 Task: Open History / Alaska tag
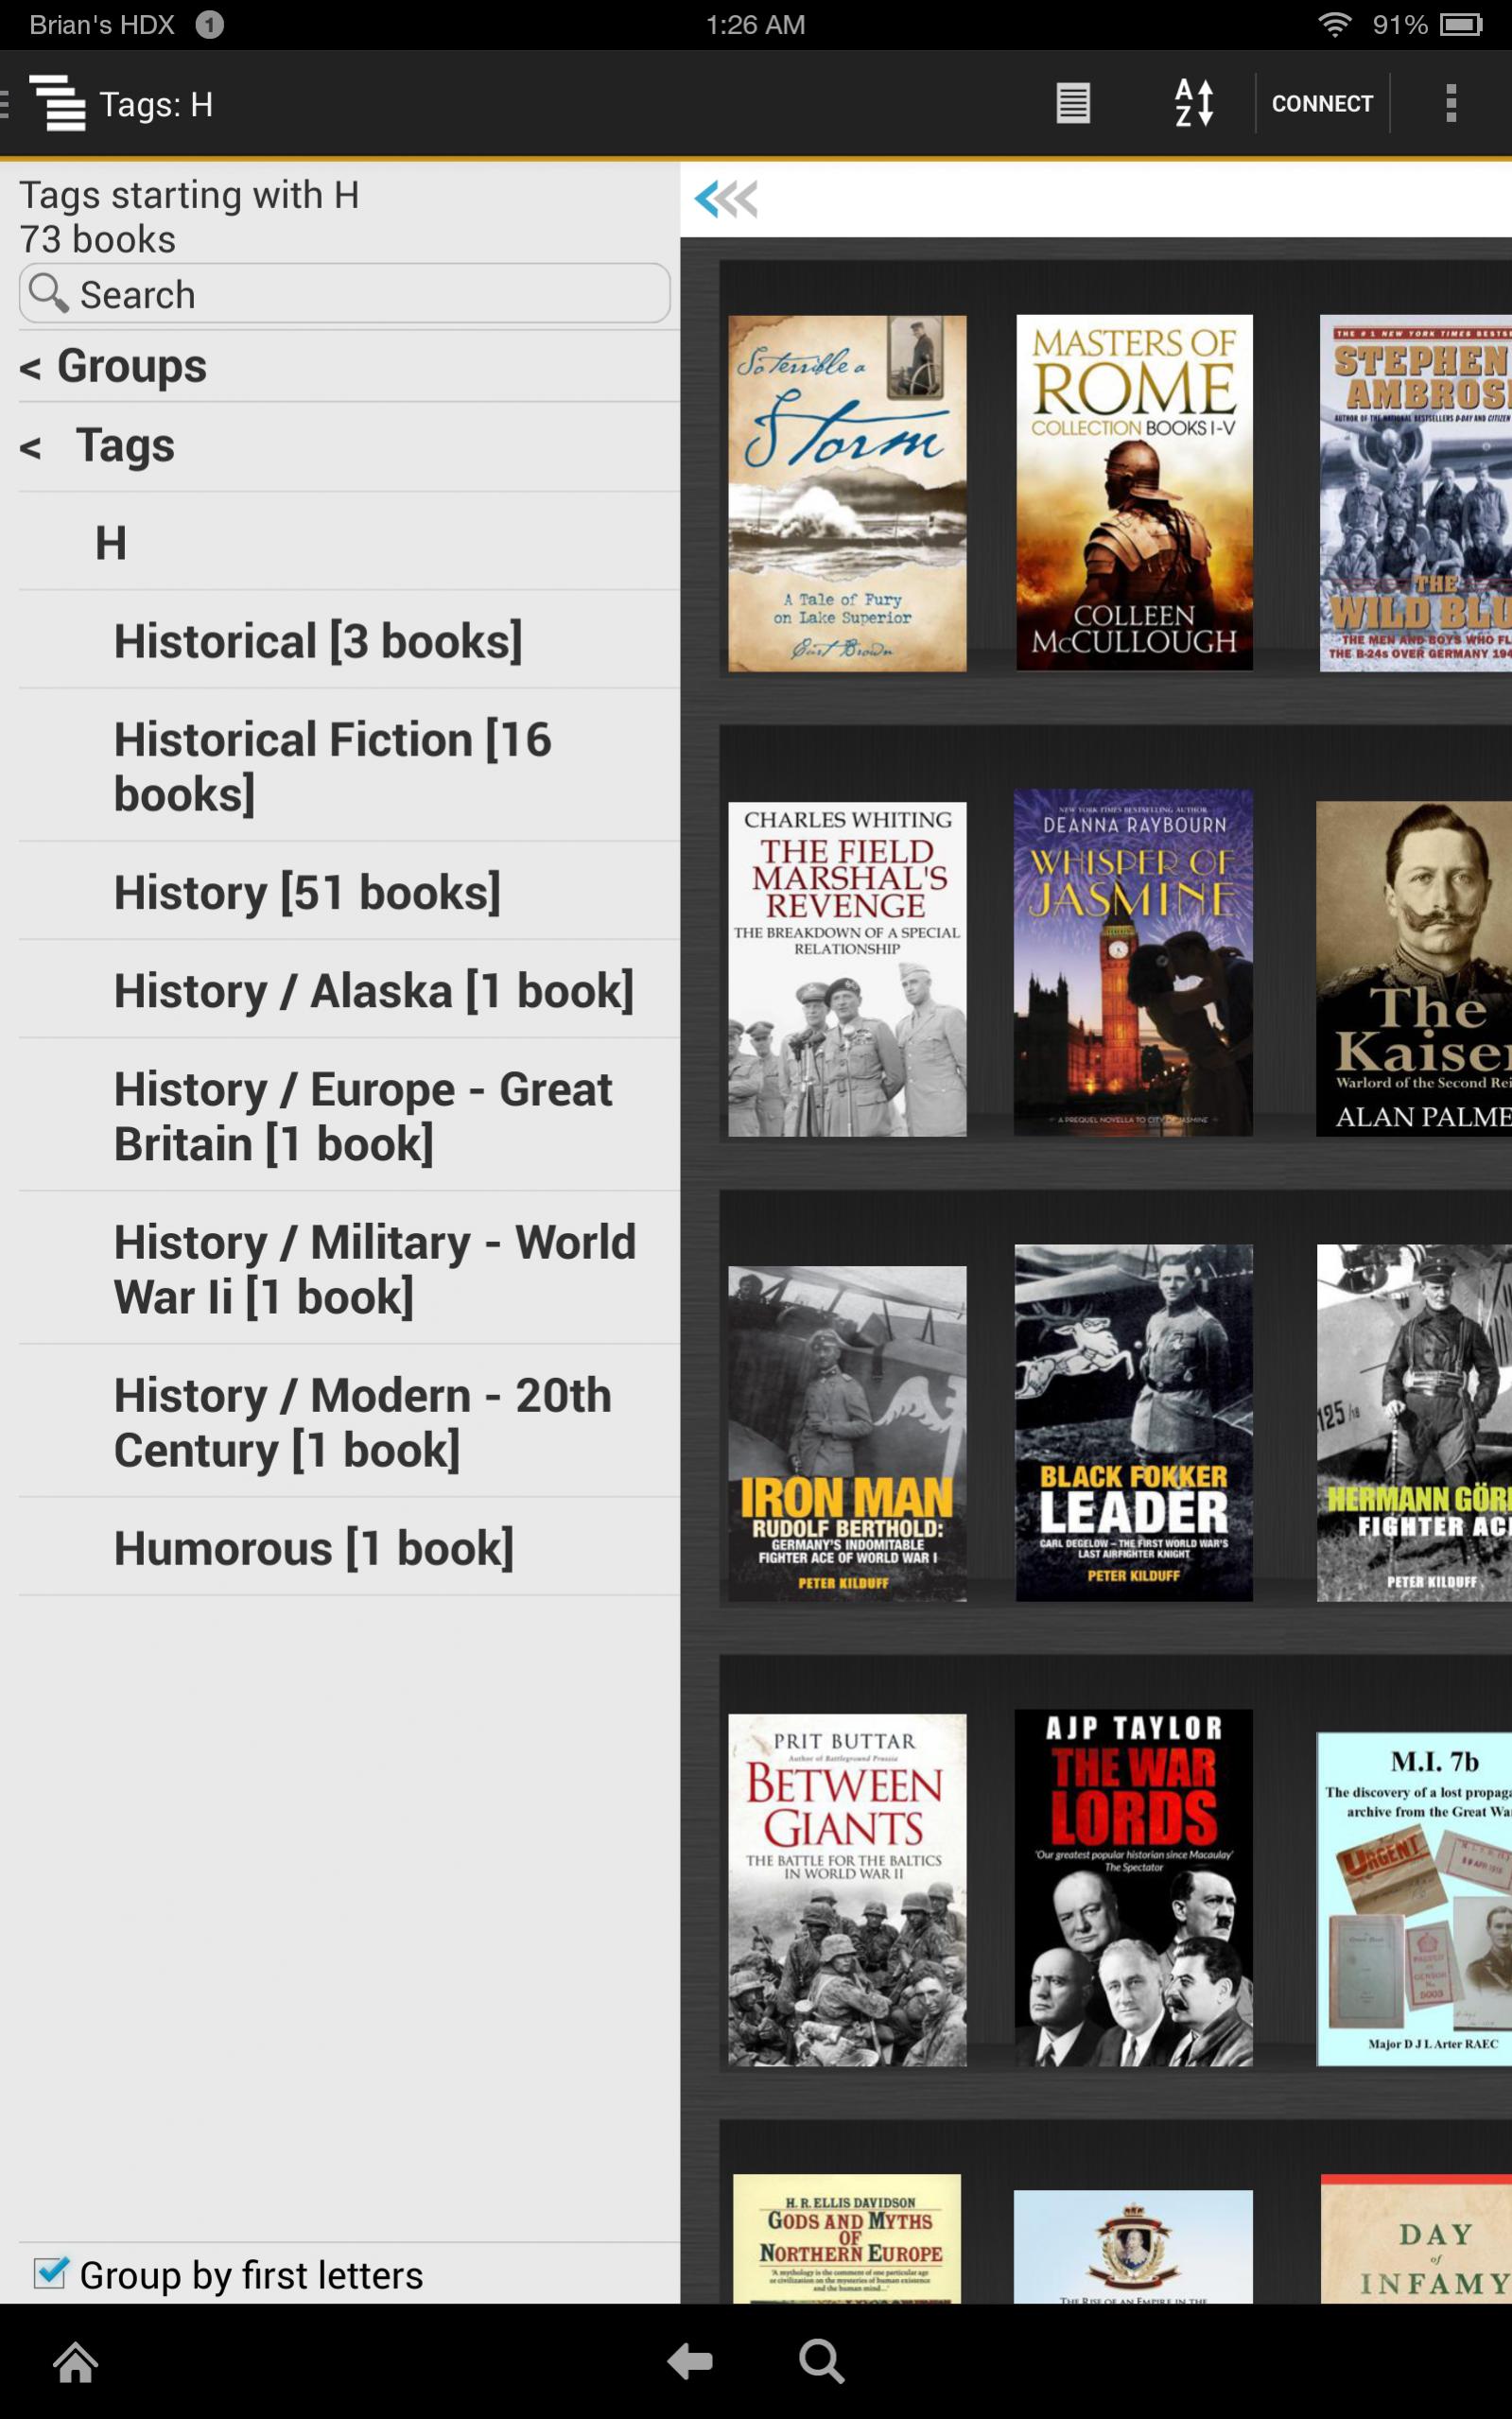(x=349, y=990)
